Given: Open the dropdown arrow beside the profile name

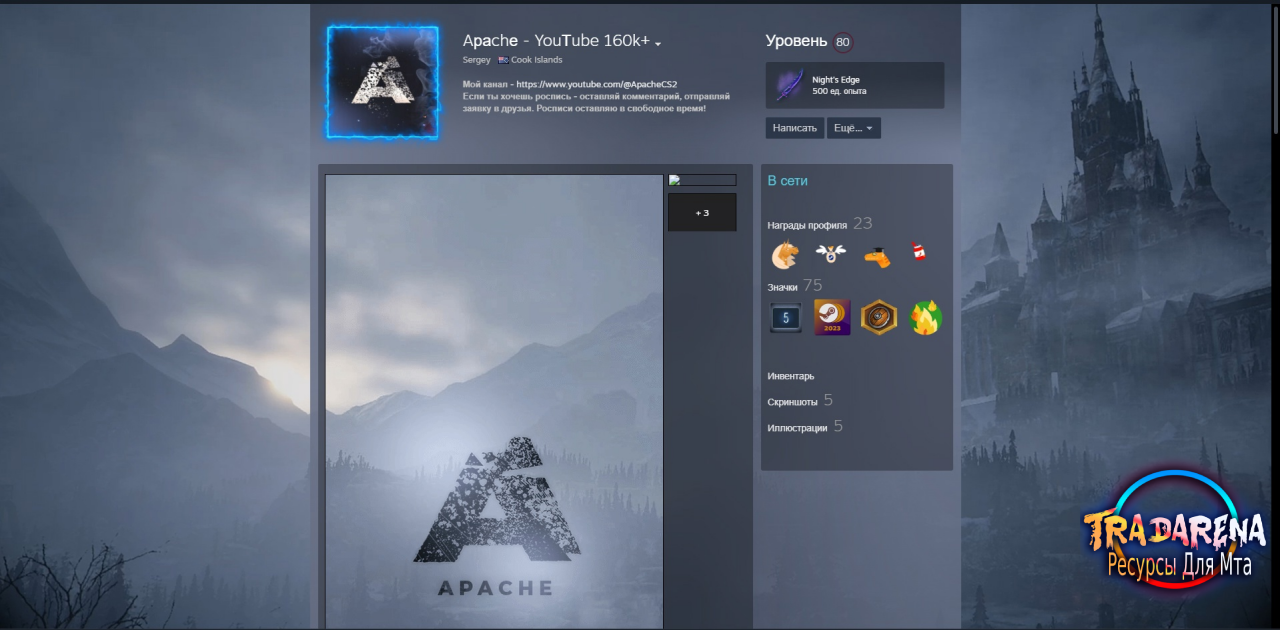Looking at the screenshot, I should (x=658, y=44).
